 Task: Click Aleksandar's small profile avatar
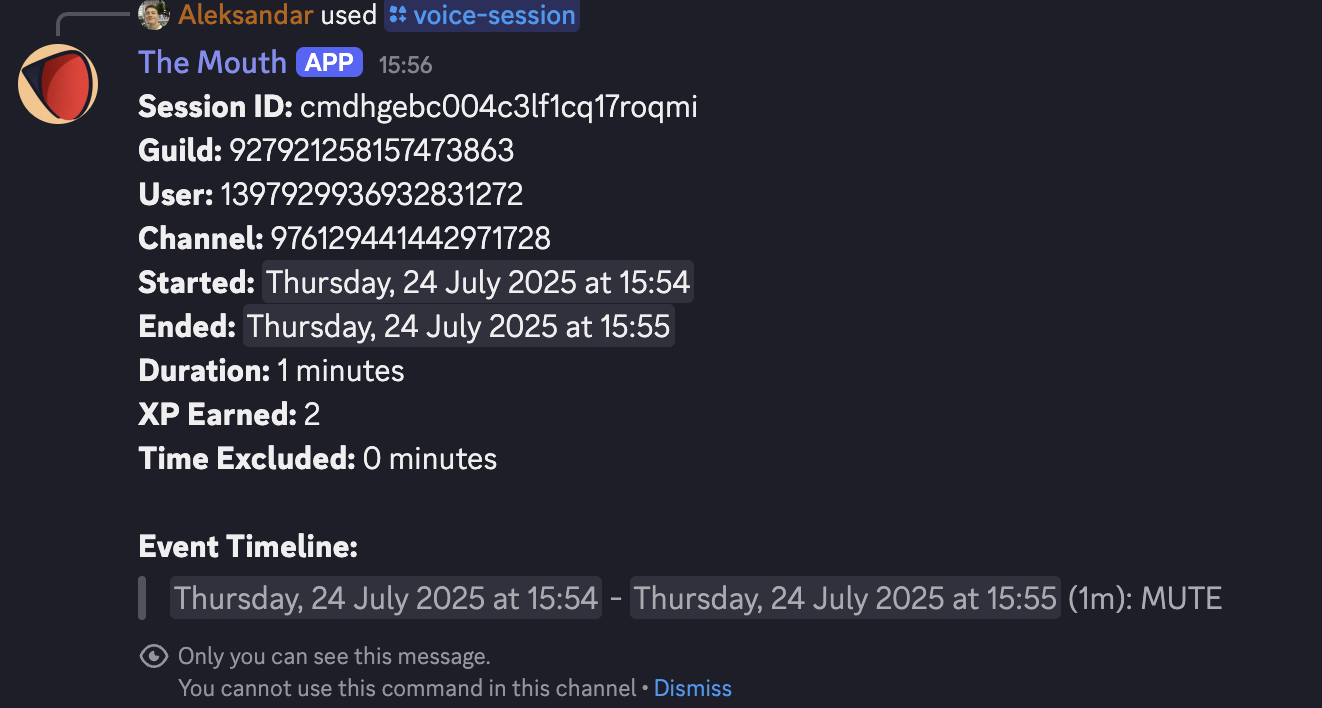(153, 15)
